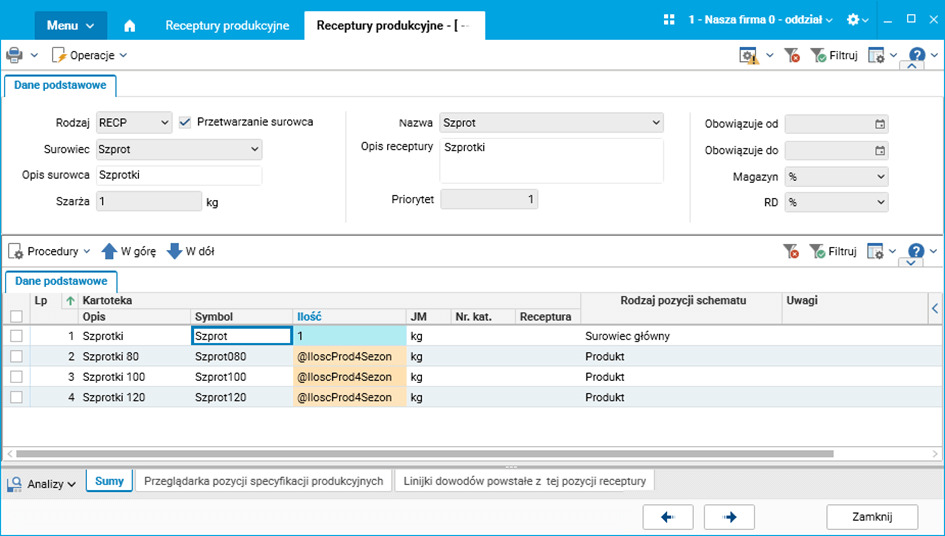The height and width of the screenshot is (536, 945).
Task: Open calendar for Obowiązuje od date
Action: (880, 124)
